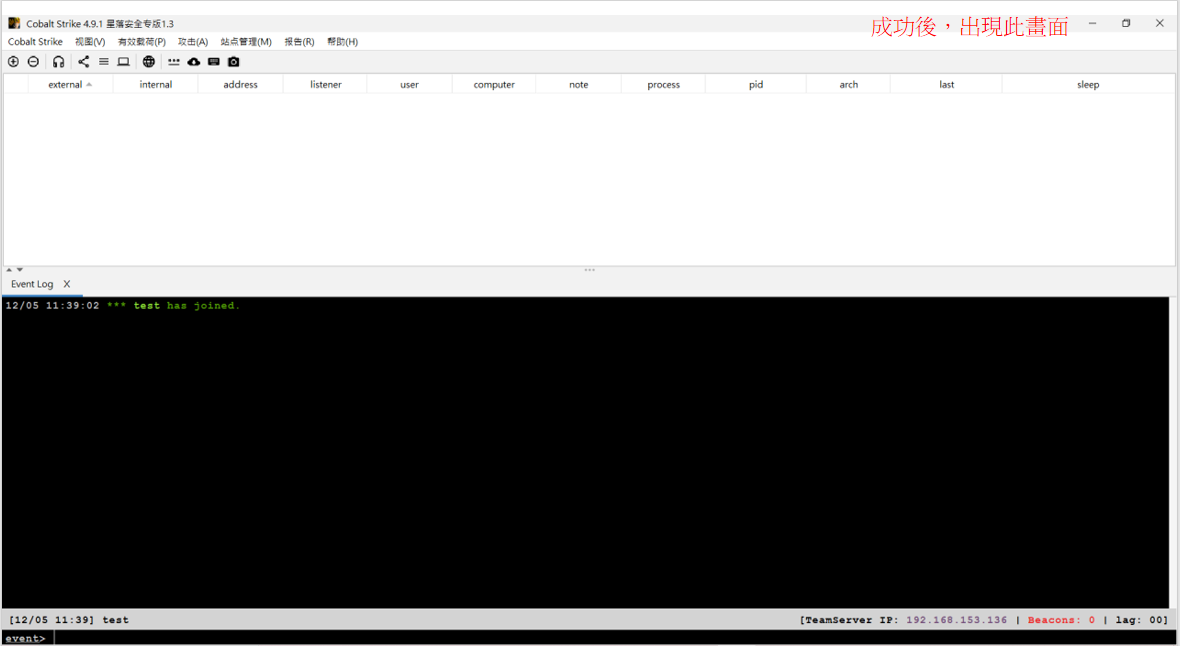This screenshot has height=646, width=1180.
Task: Click the TeamServer IP 192.168.153.136 text
Action: tap(903, 620)
